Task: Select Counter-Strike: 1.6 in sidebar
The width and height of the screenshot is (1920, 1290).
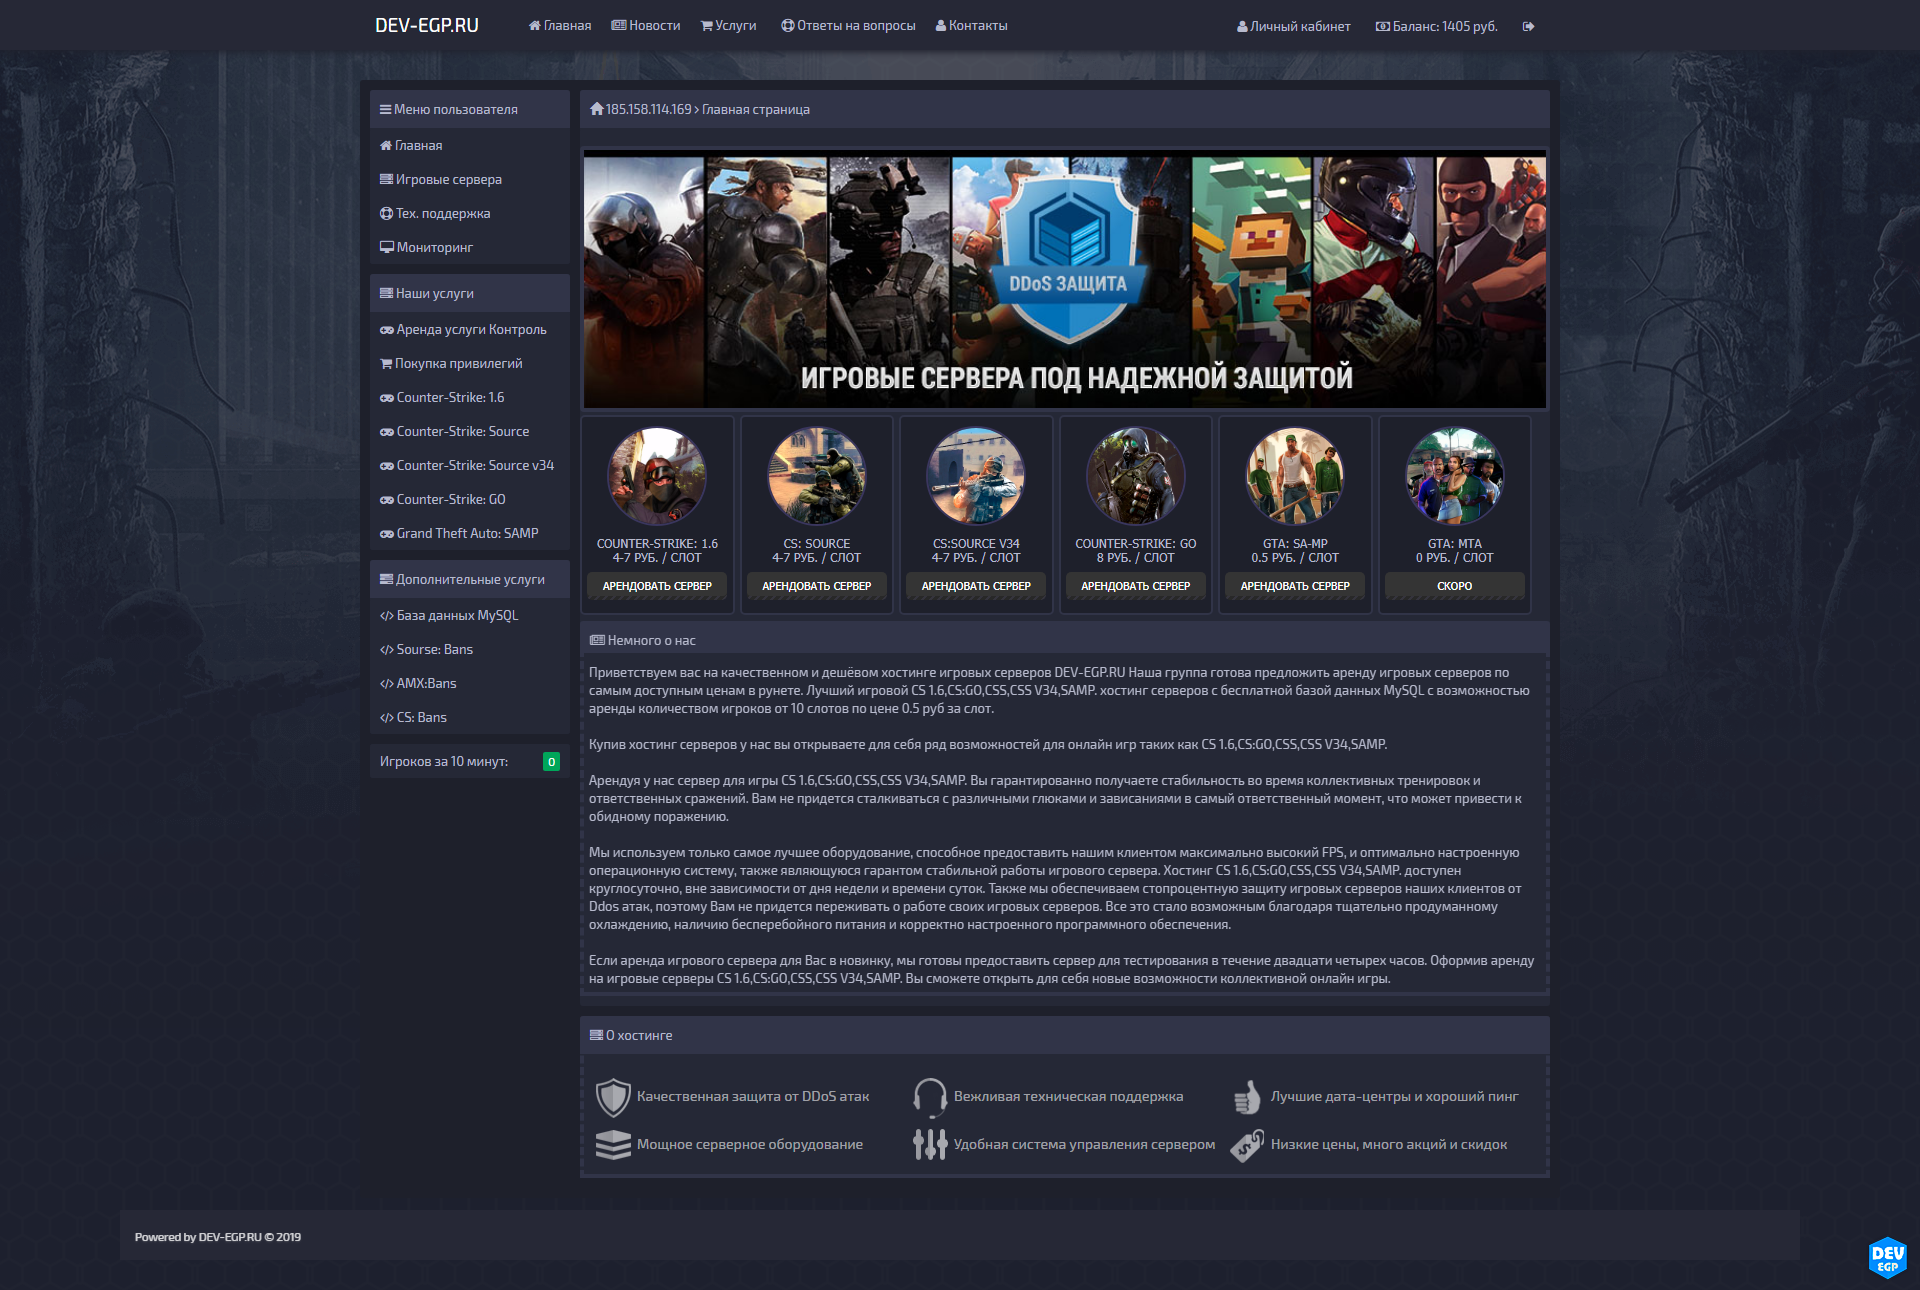Action: (470, 397)
